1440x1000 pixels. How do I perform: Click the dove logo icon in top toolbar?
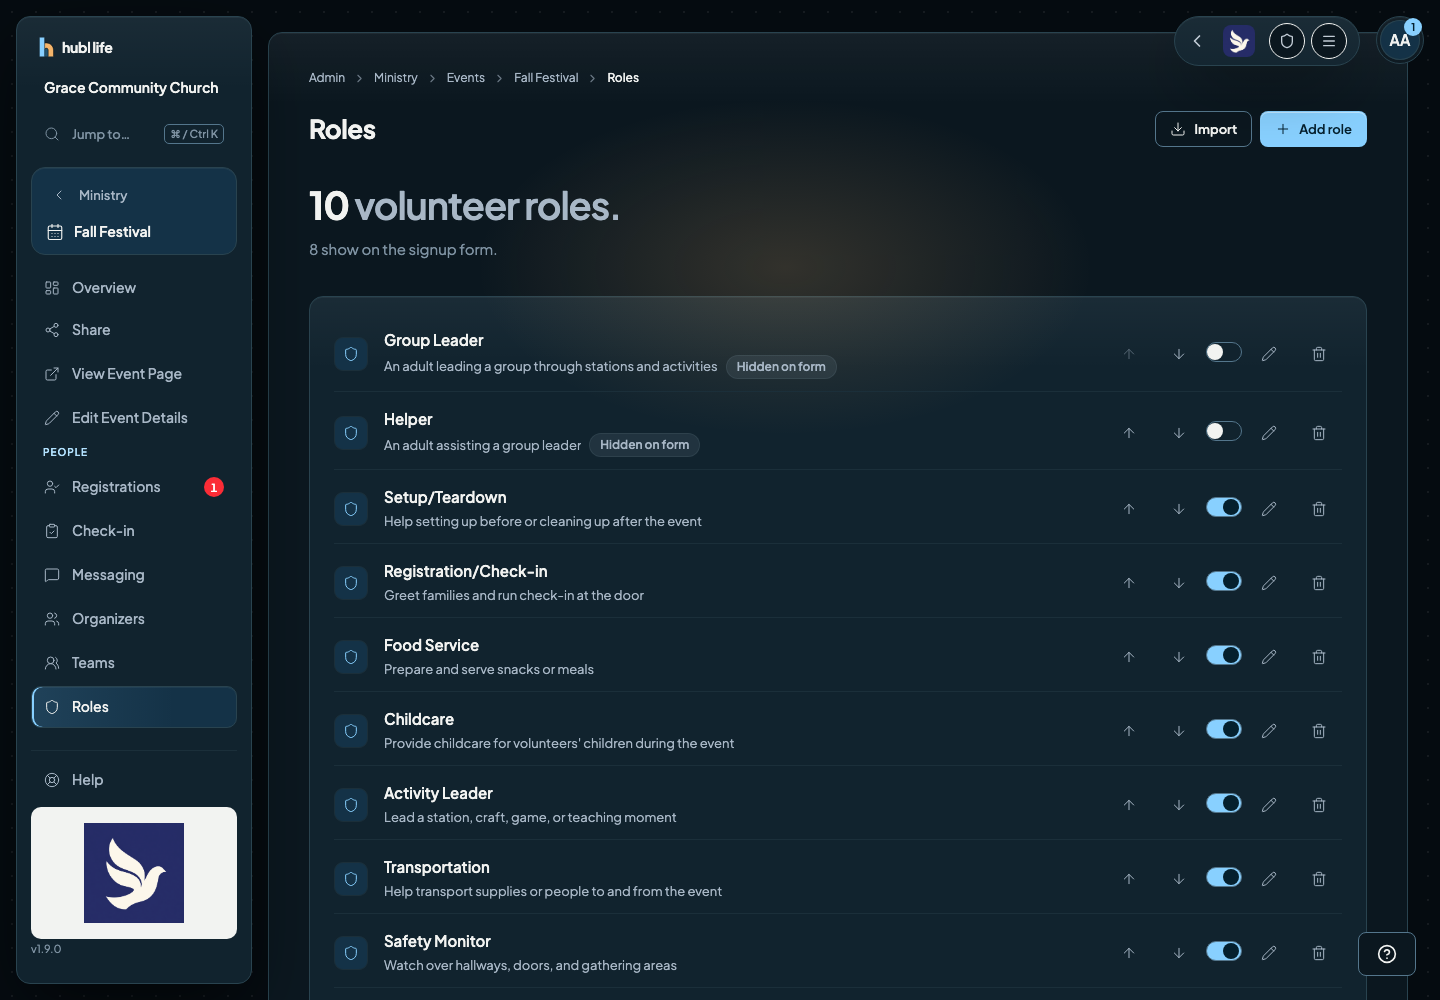point(1239,41)
